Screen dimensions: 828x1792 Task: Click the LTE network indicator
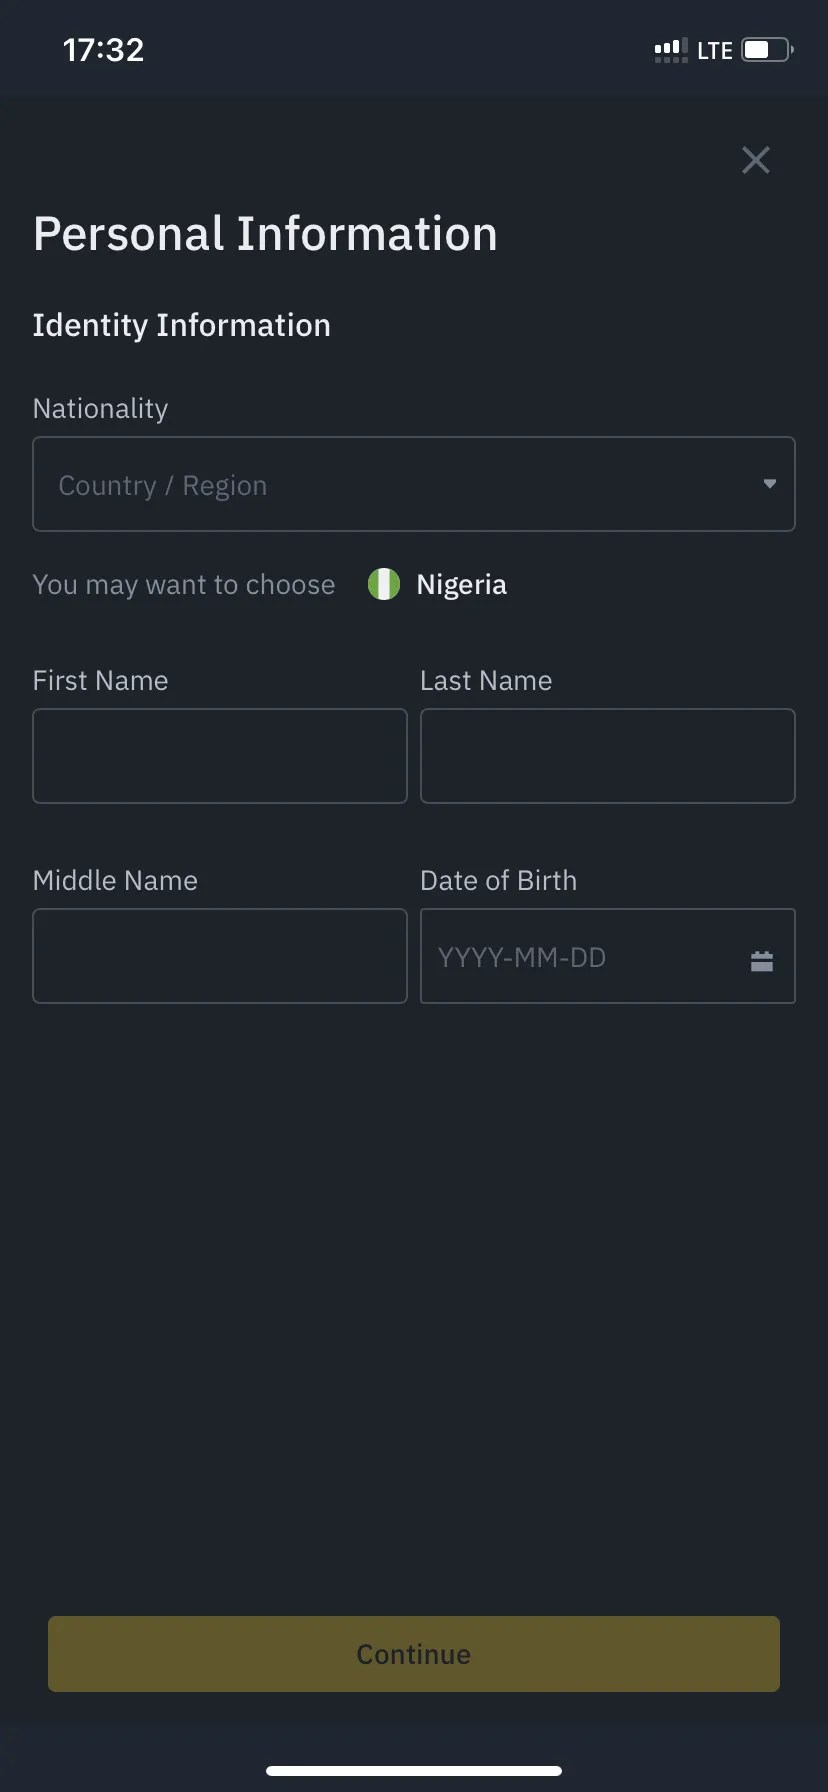coord(712,49)
